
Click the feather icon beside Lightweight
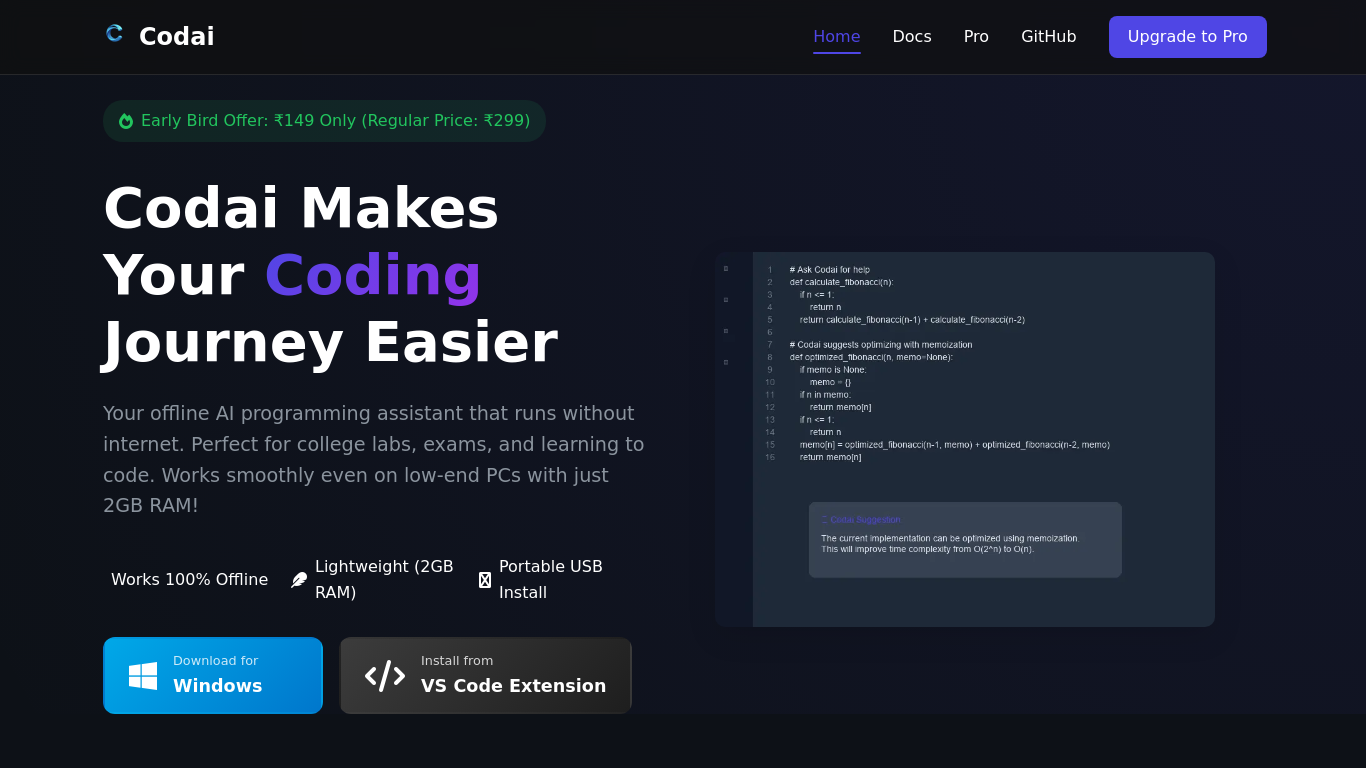tap(298, 579)
